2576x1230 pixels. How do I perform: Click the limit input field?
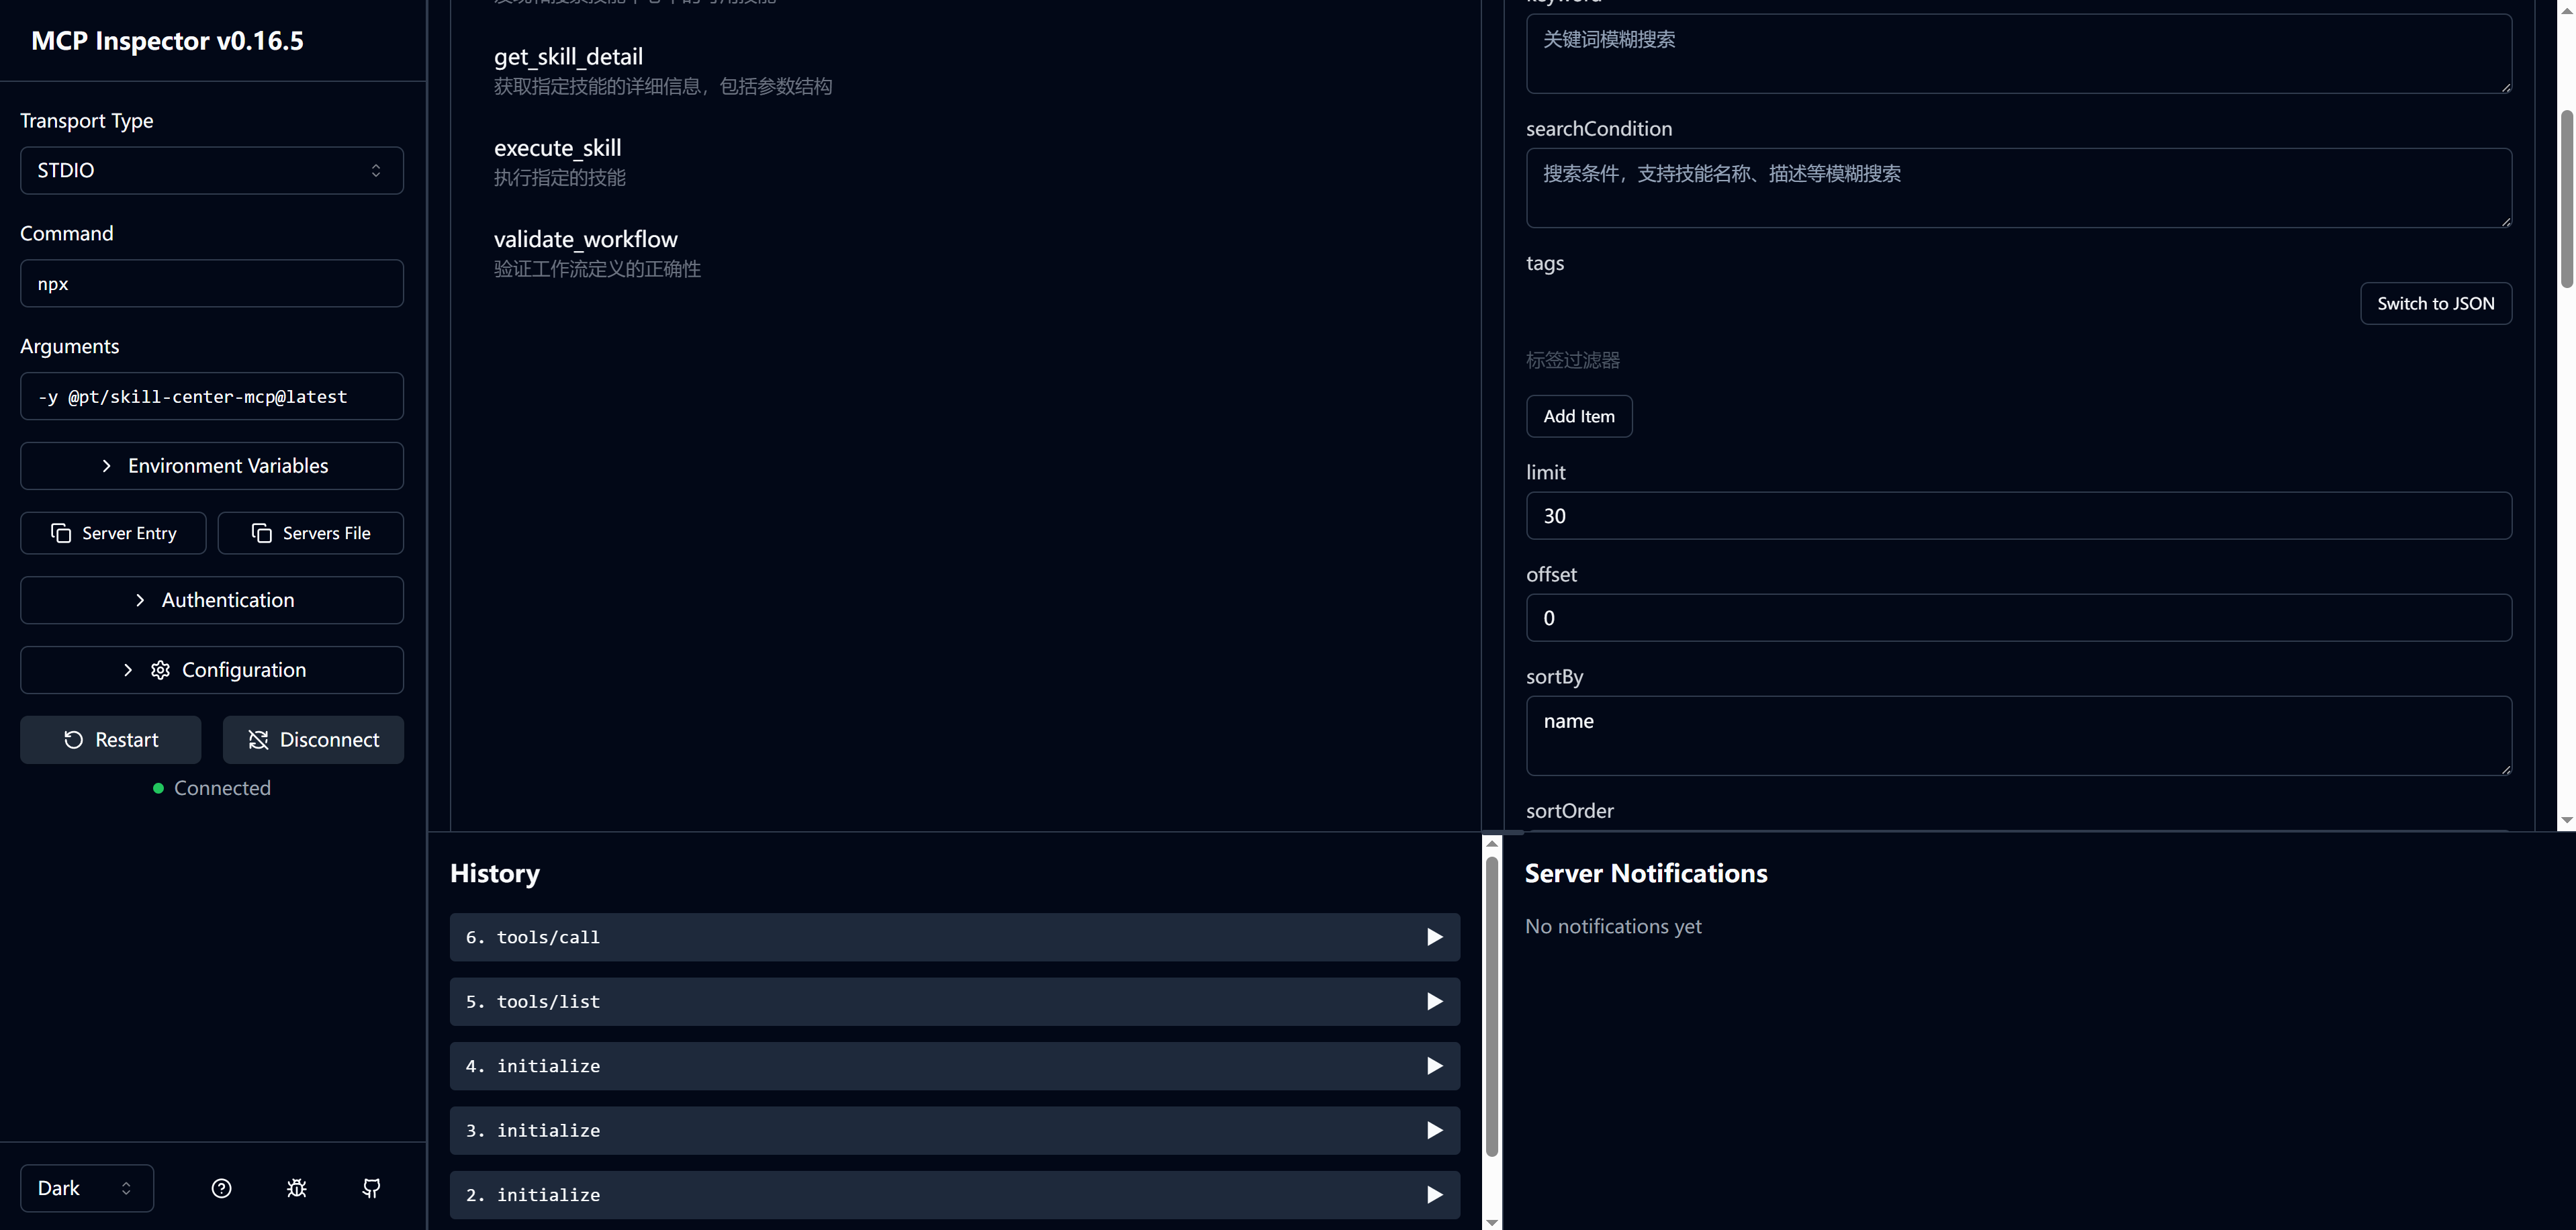2018,516
